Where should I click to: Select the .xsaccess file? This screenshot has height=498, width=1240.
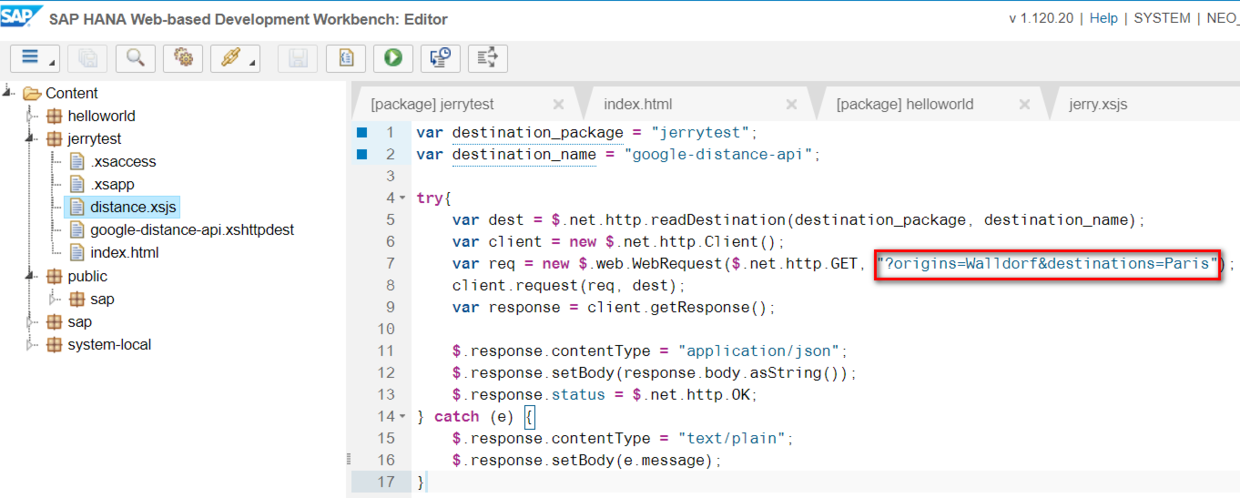point(123,162)
